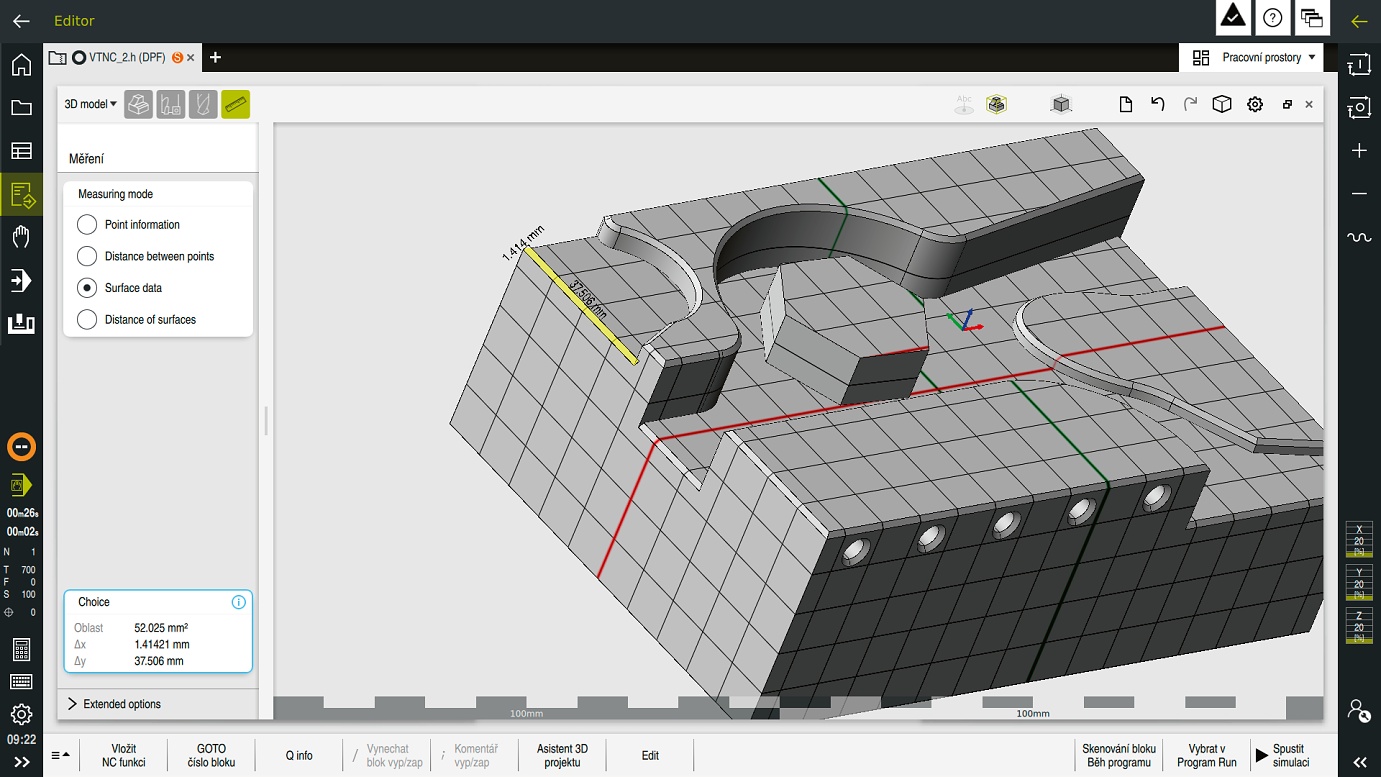This screenshot has height=777, width=1381.
Task: Click Vložit NC funkci button
Action: 124,755
